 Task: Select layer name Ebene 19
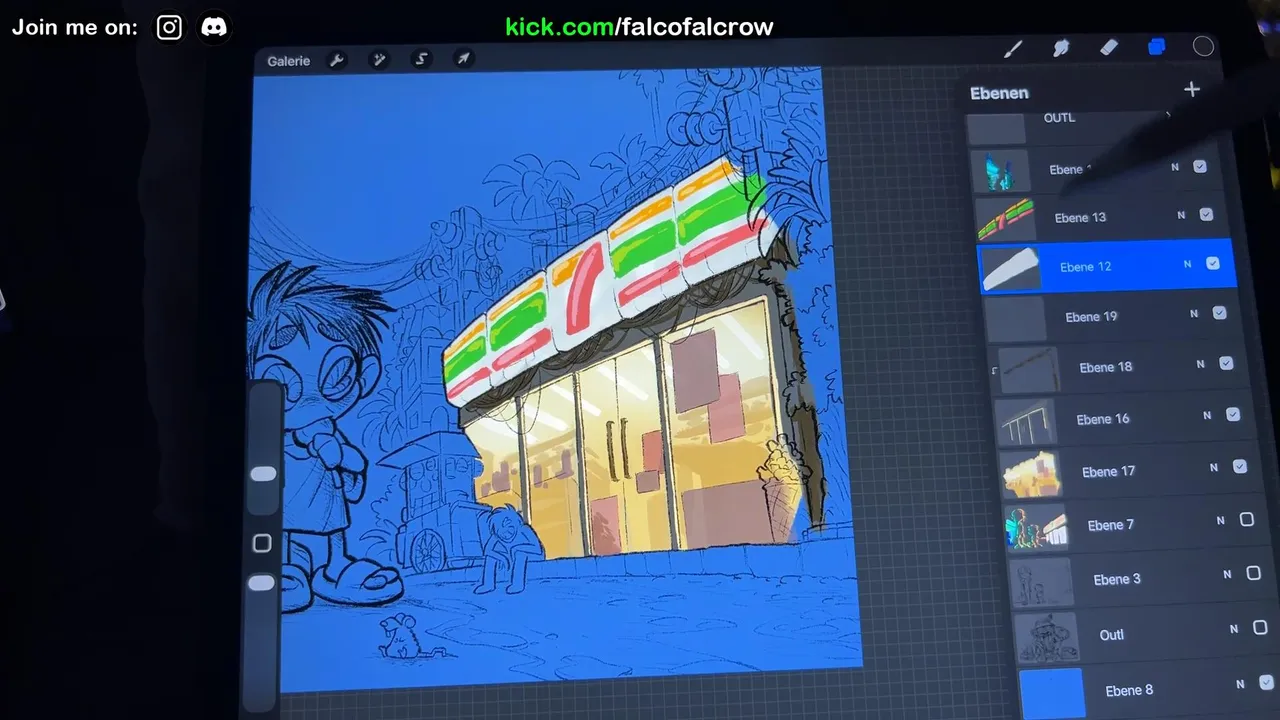1091,317
